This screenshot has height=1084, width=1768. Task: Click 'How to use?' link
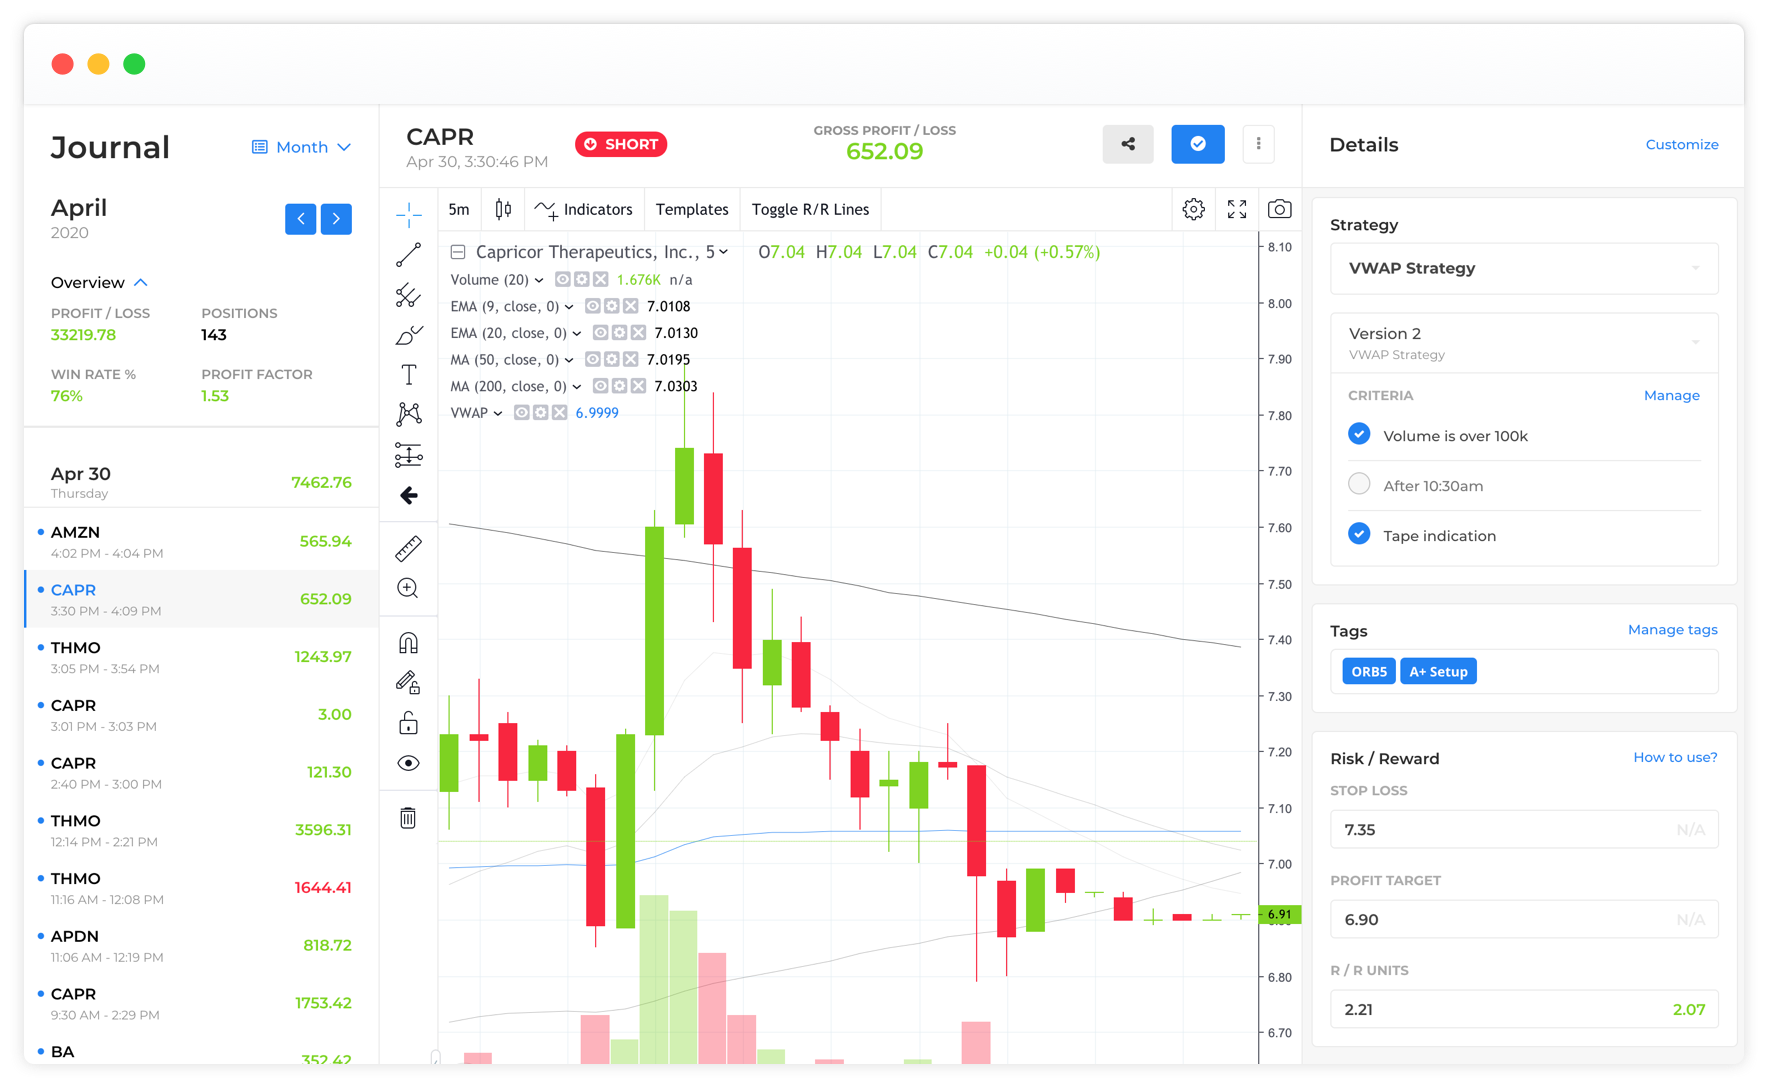click(1675, 757)
